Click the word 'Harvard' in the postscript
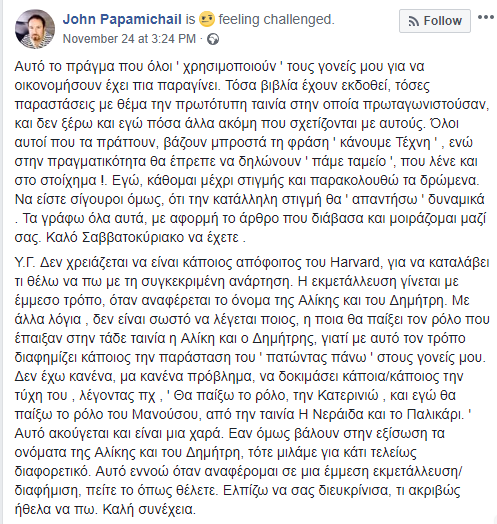The image size is (497, 524). [x=355, y=262]
